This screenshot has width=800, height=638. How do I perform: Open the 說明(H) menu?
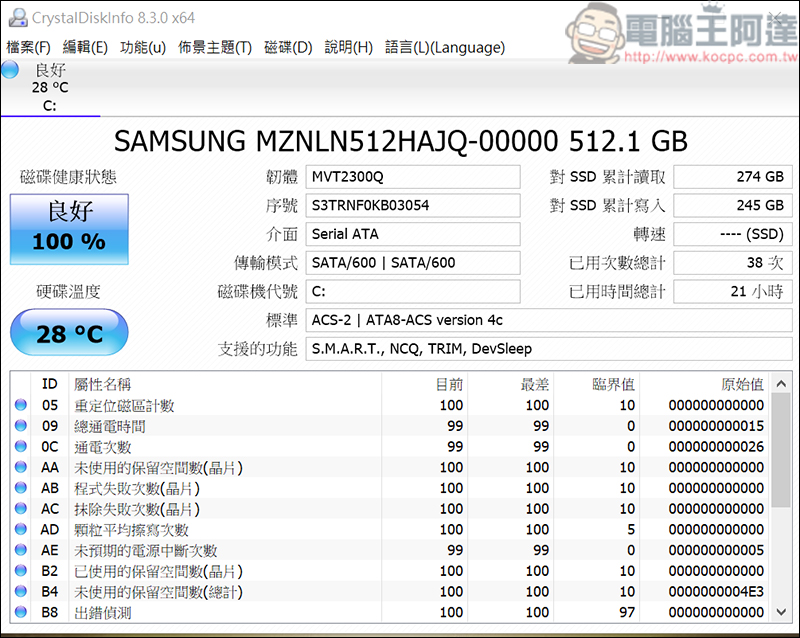[349, 47]
